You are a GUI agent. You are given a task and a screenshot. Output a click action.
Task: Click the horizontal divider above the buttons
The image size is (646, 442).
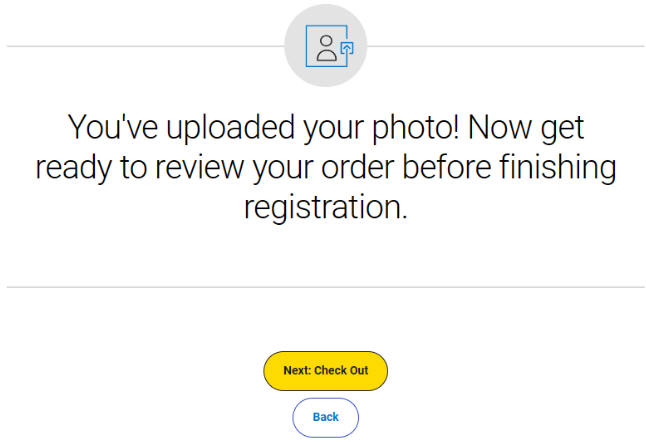[x=326, y=287]
